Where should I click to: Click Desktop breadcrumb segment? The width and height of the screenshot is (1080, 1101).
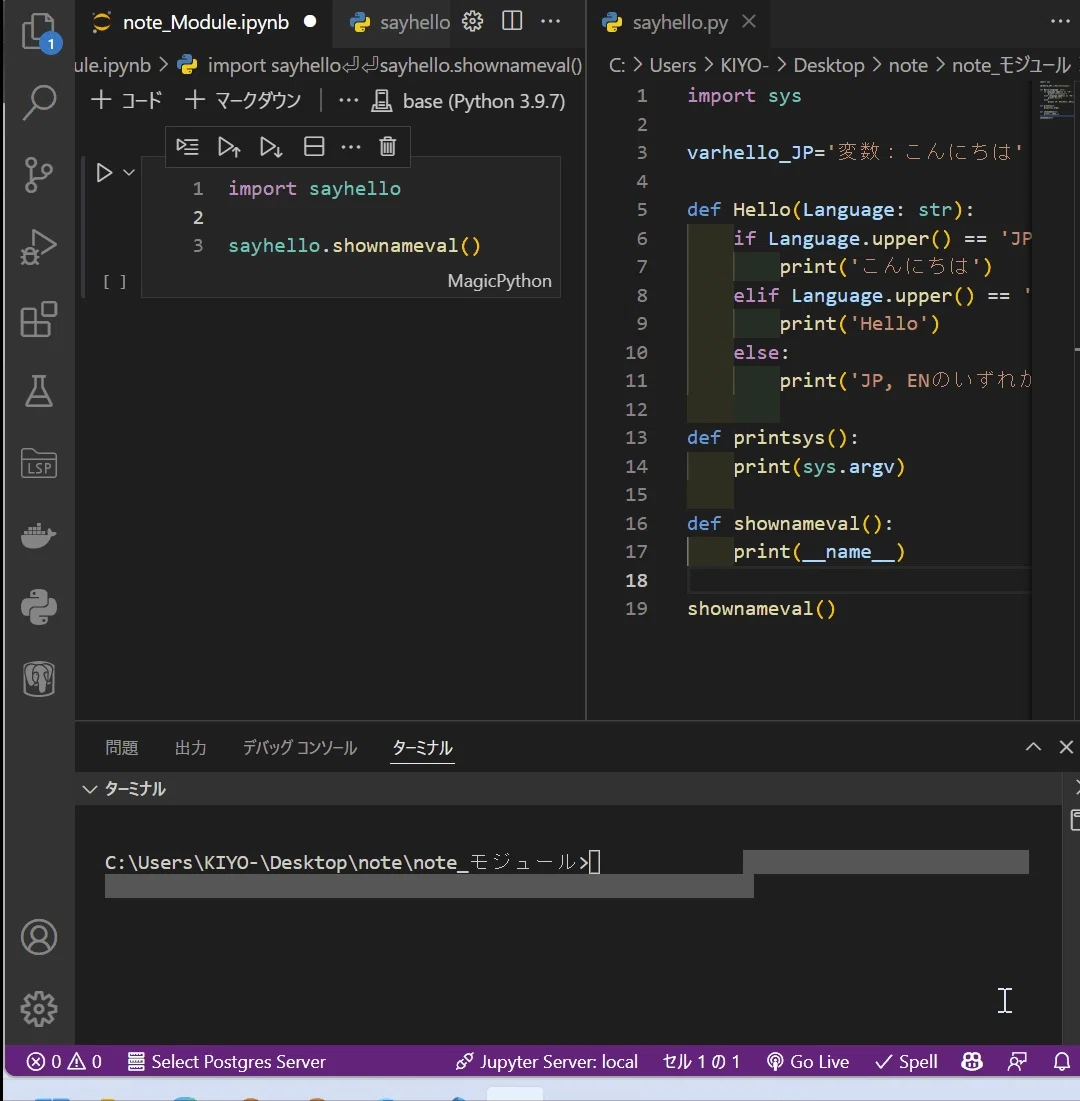pos(829,65)
